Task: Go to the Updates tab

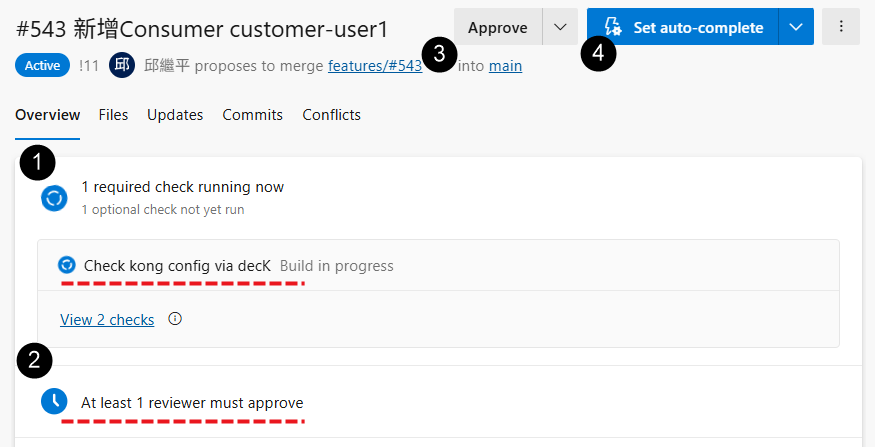Action: coord(175,115)
